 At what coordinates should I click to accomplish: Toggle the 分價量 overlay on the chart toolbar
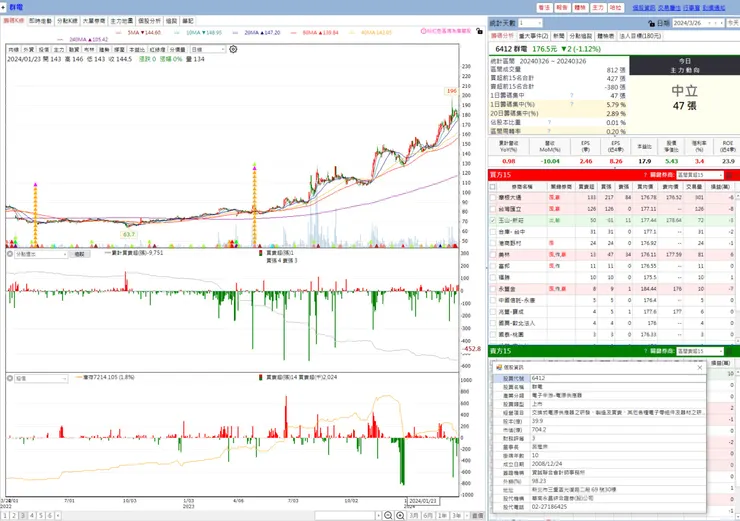point(177,50)
